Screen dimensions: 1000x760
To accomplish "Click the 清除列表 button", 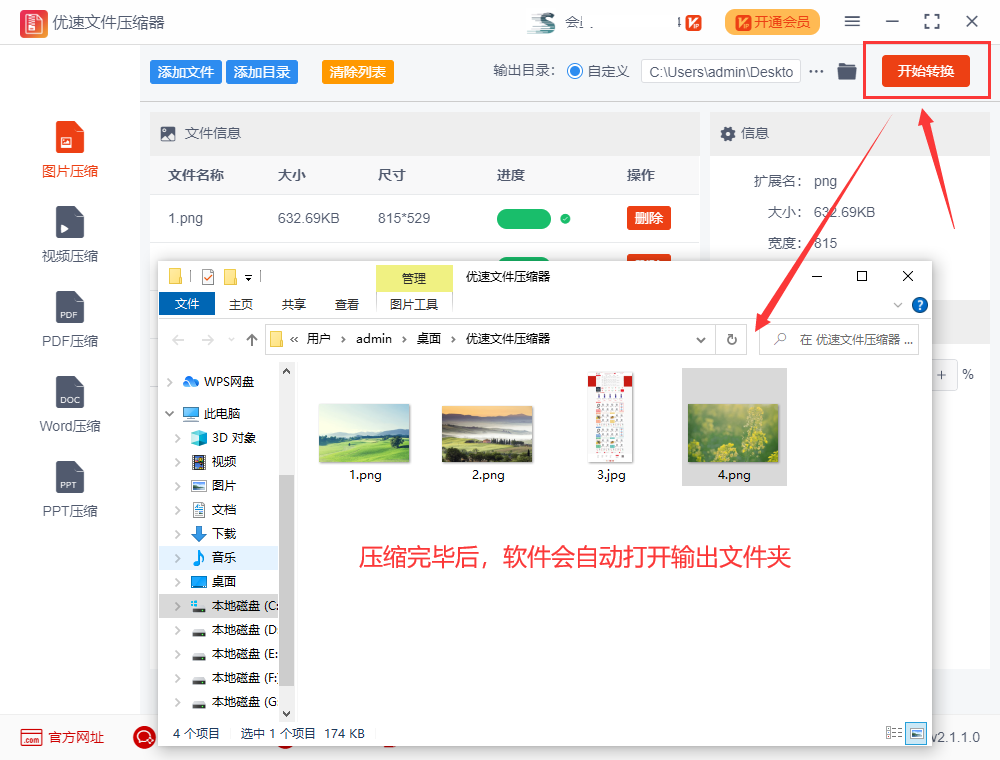I will click(358, 72).
